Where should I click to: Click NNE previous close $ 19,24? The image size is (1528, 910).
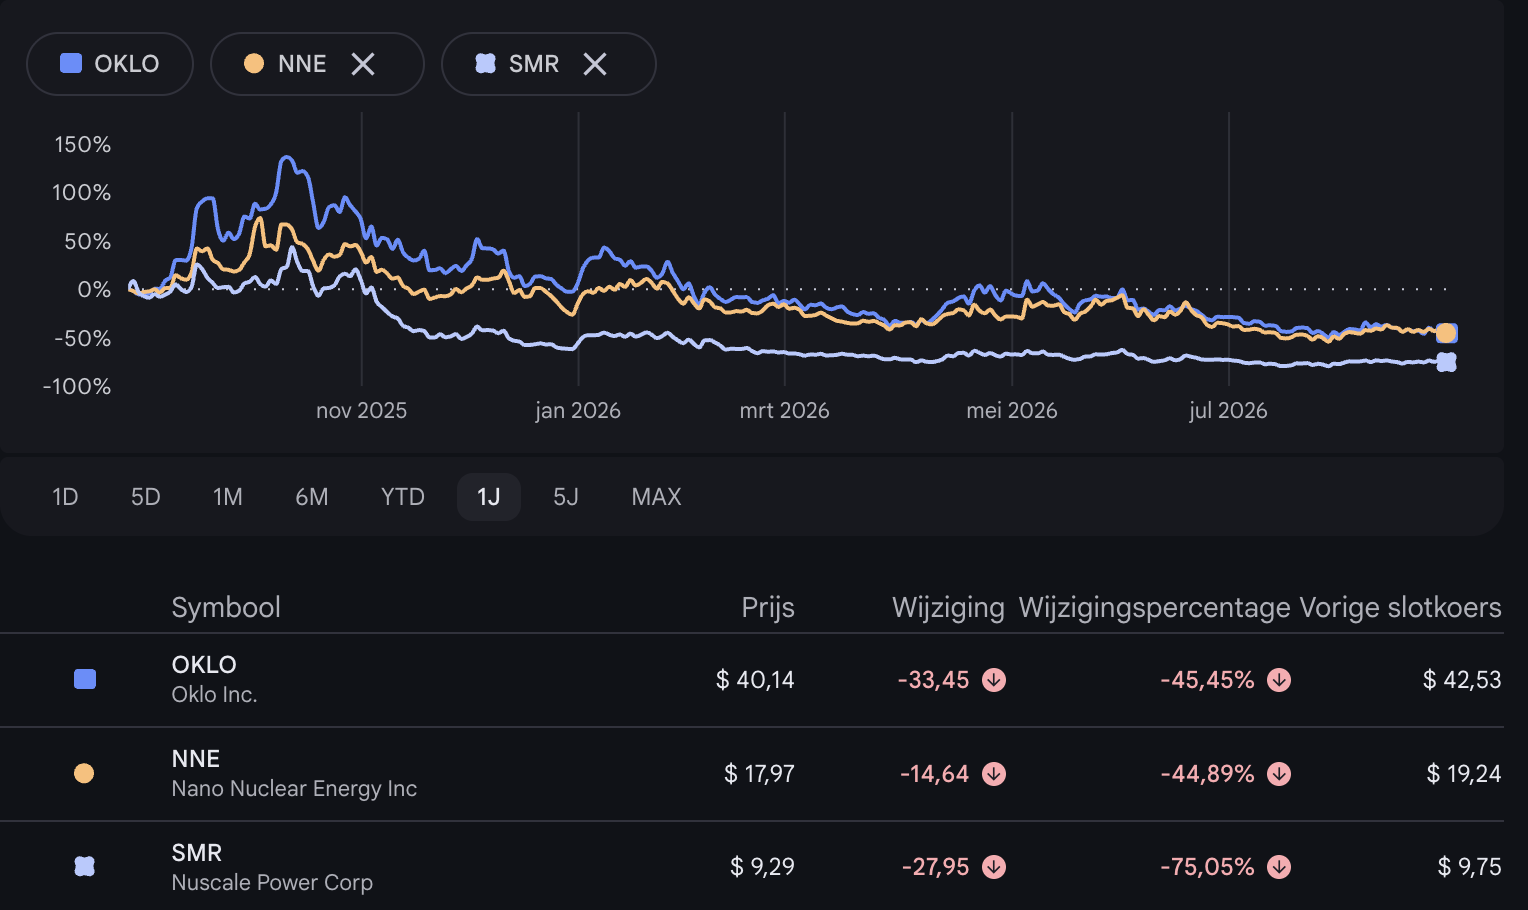point(1464,774)
